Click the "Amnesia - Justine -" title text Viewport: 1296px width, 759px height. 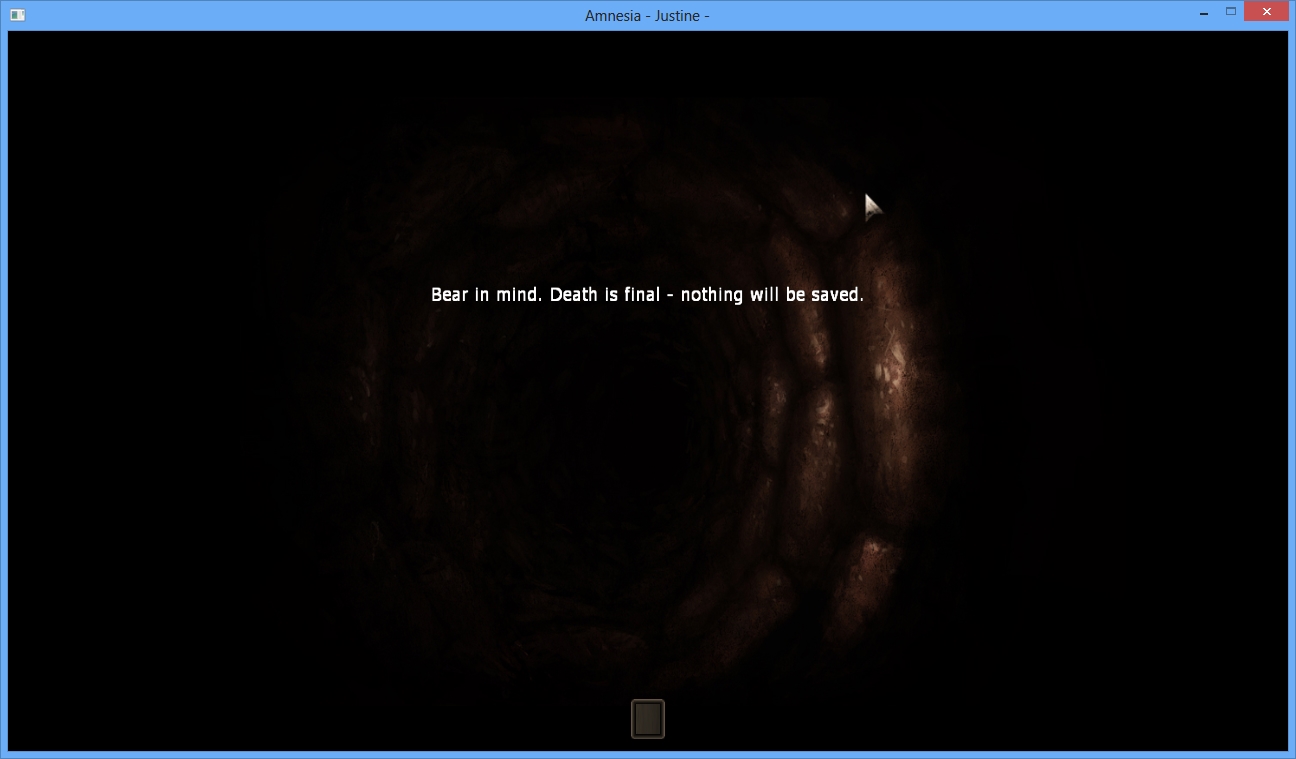coord(647,15)
